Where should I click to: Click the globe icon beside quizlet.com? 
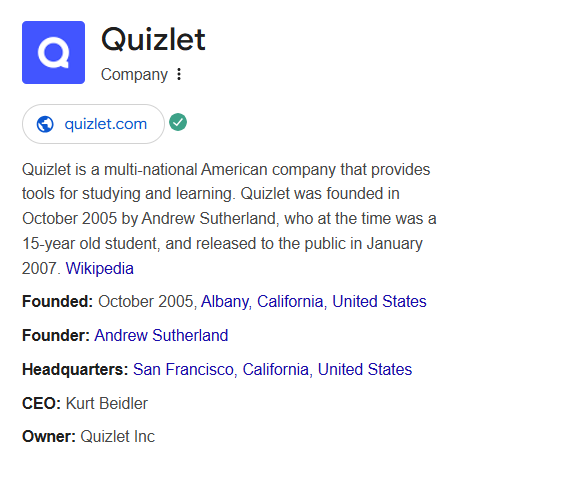tap(45, 124)
